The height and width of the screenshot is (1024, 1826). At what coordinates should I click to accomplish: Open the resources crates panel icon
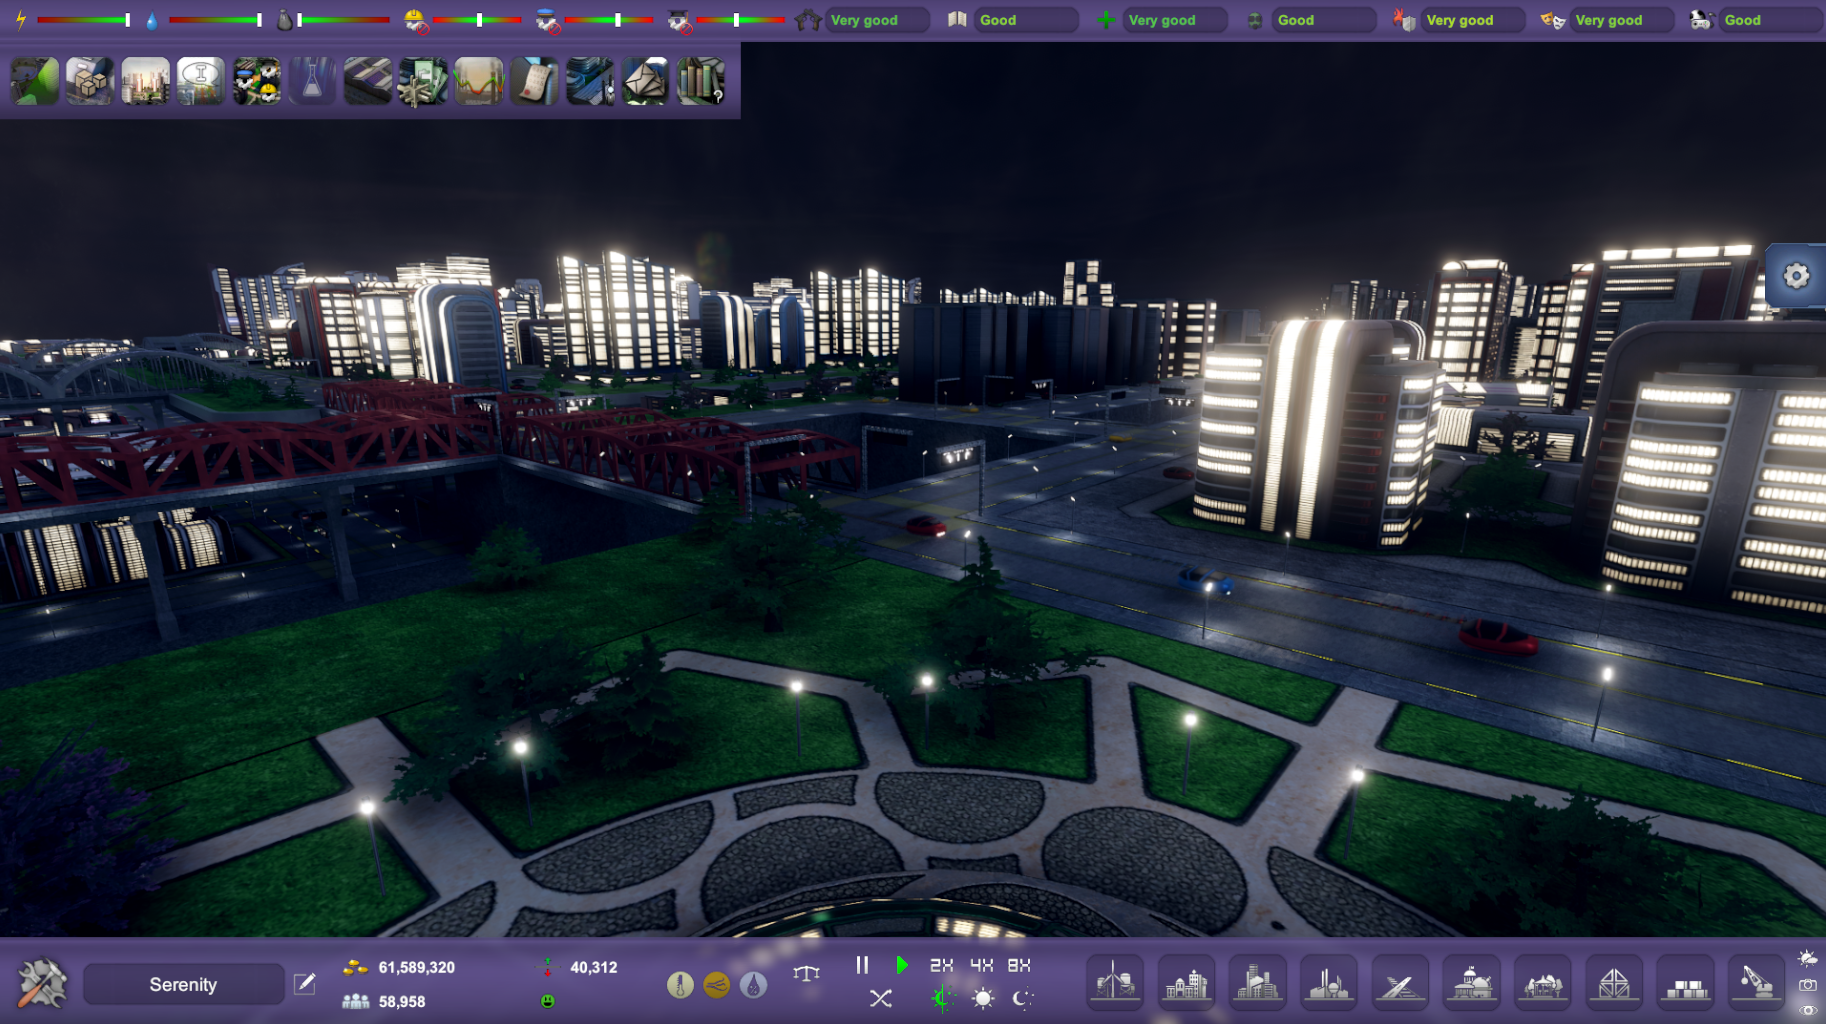pos(90,81)
